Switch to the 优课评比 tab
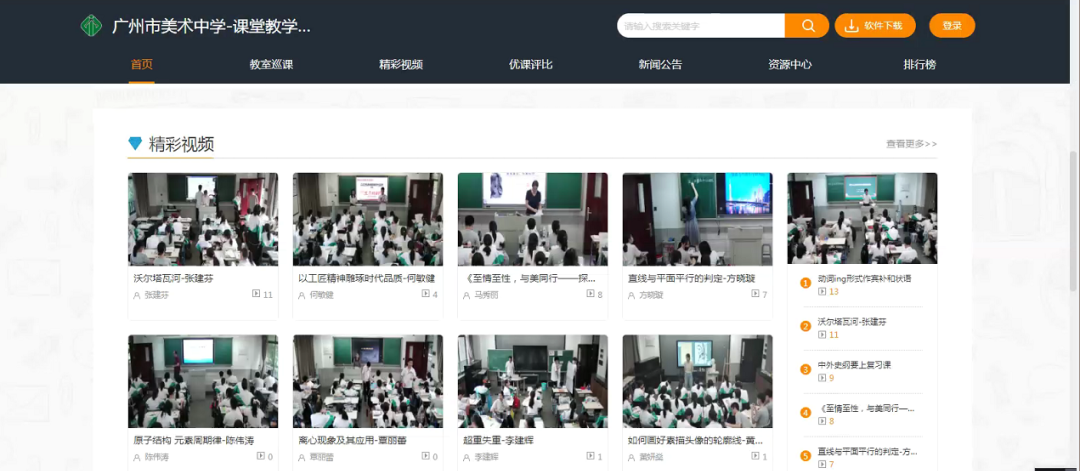 (530, 65)
